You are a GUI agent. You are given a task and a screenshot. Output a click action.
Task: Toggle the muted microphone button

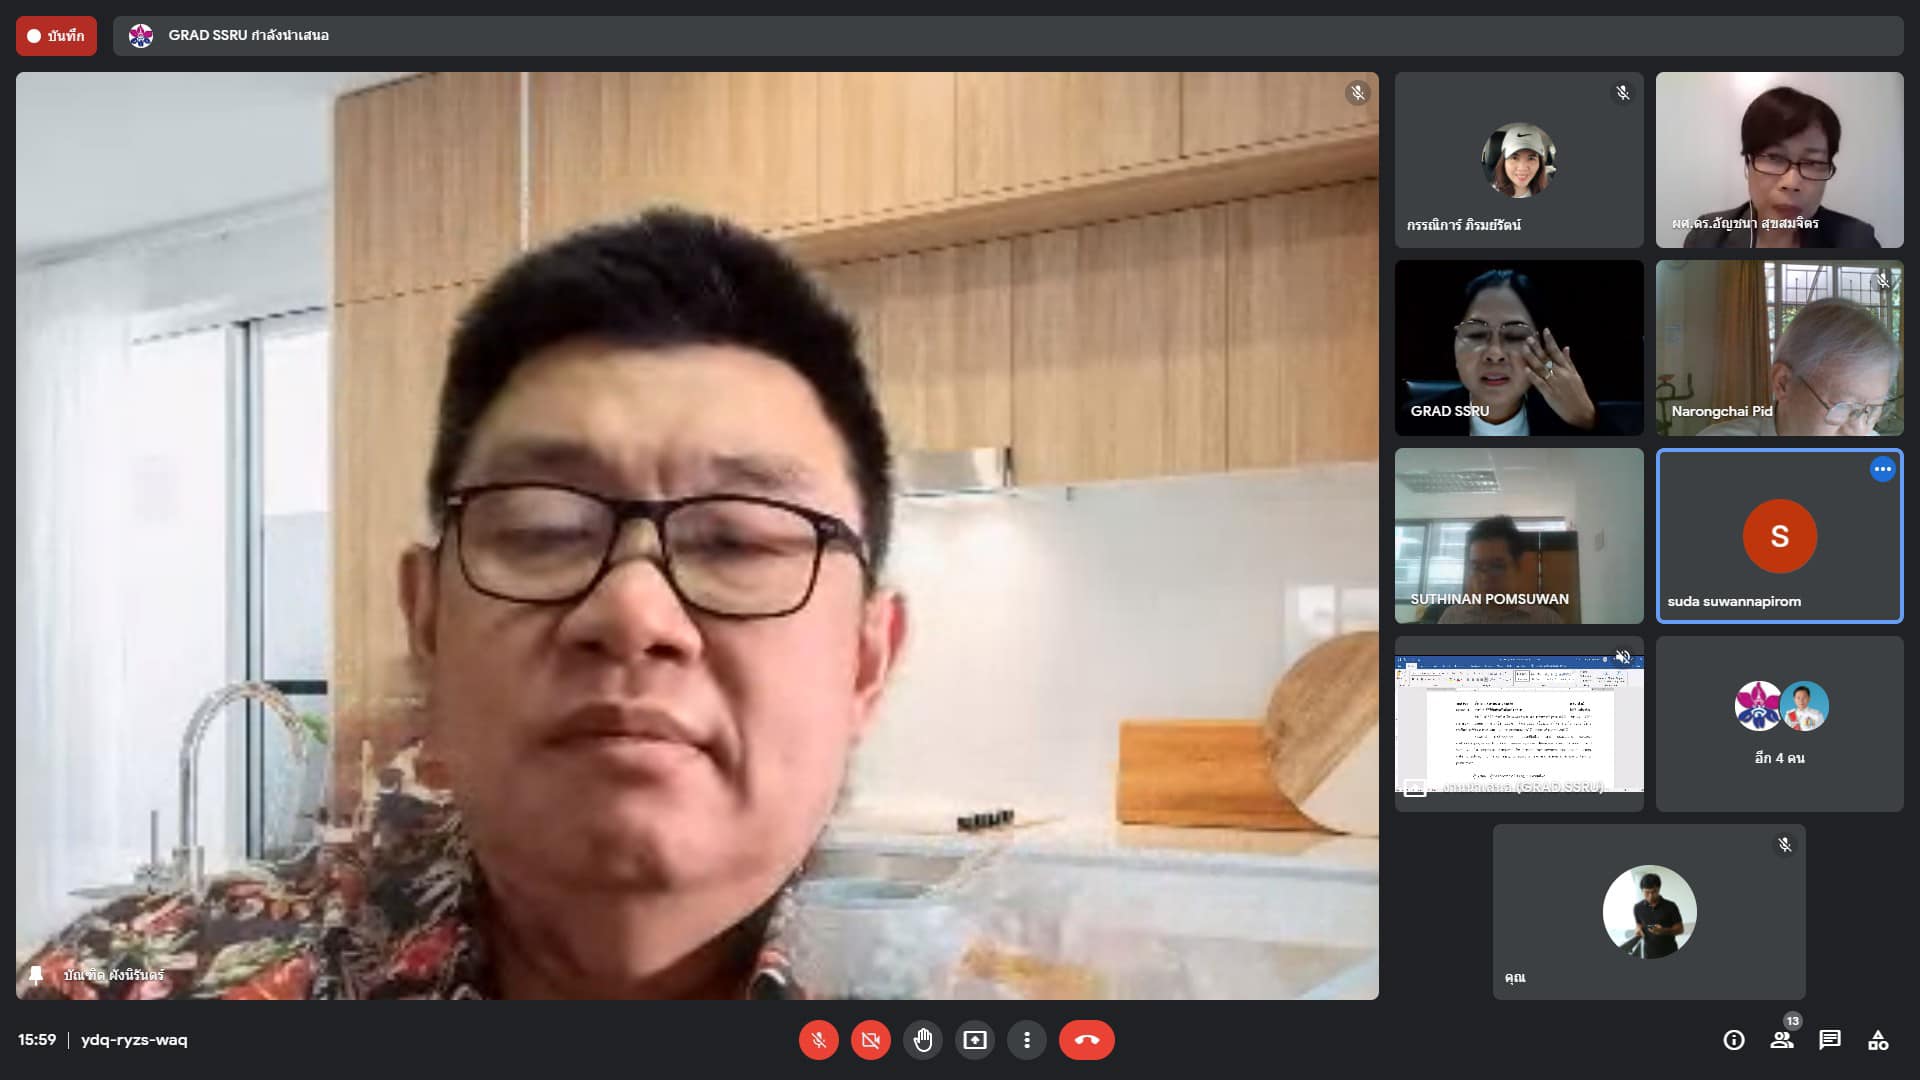[x=818, y=1040]
